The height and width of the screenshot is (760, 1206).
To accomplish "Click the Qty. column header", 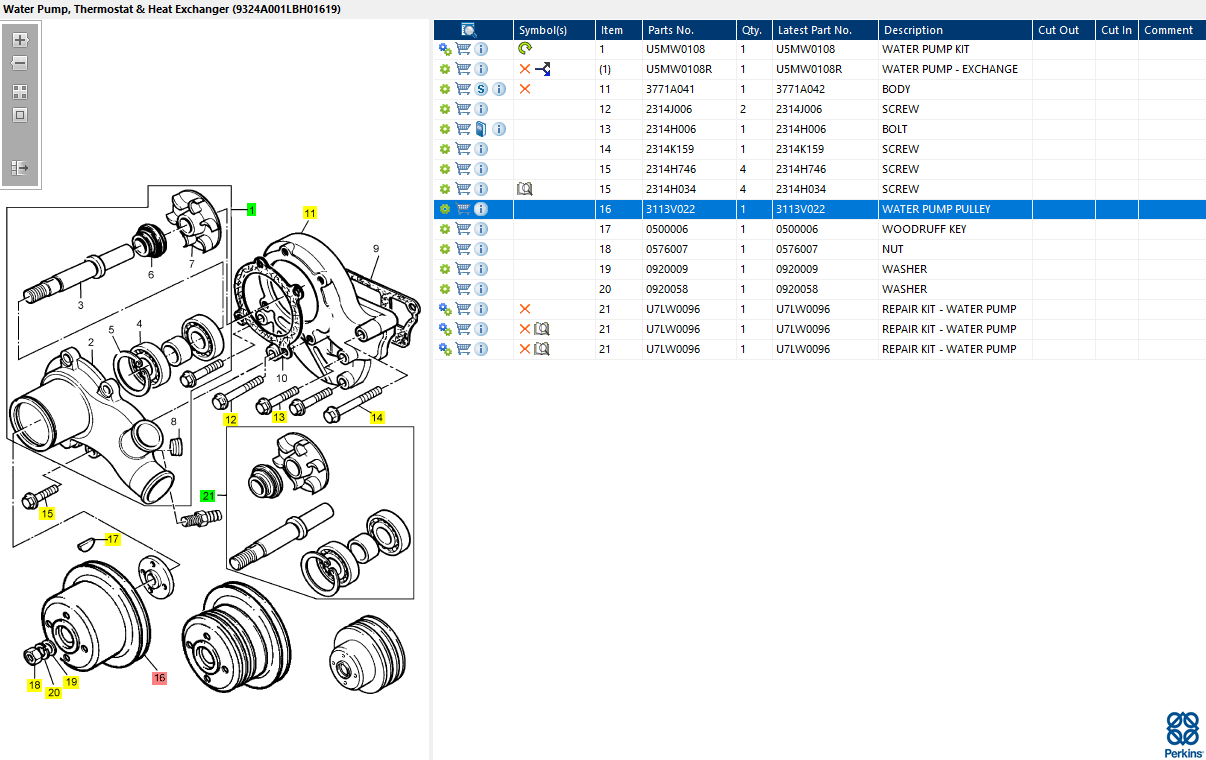I will [753, 30].
